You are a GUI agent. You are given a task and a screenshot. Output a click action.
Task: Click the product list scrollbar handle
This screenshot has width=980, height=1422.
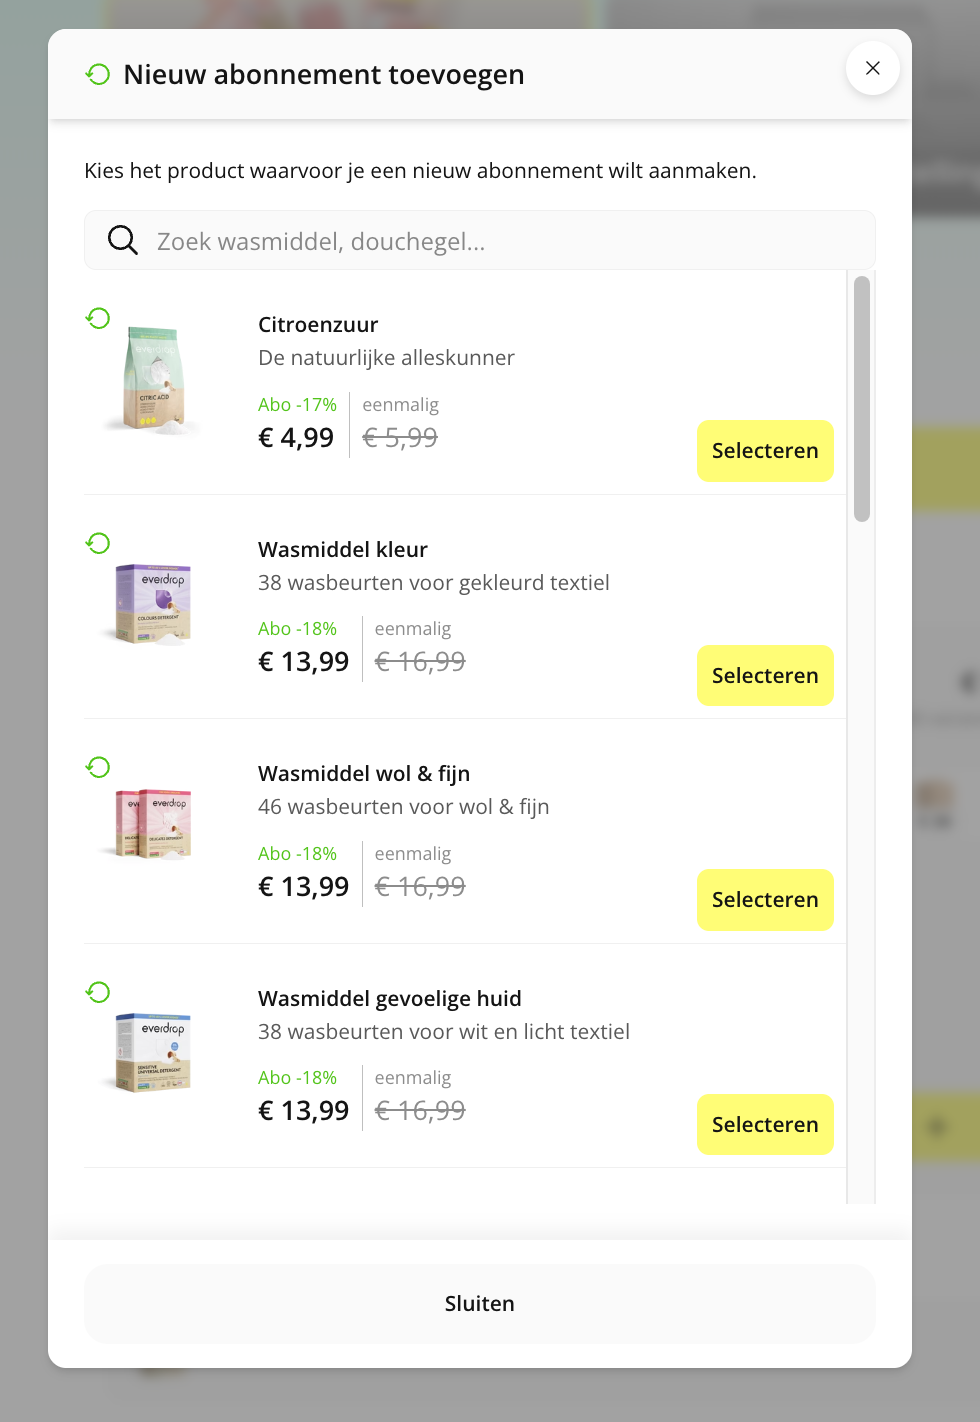tap(863, 398)
